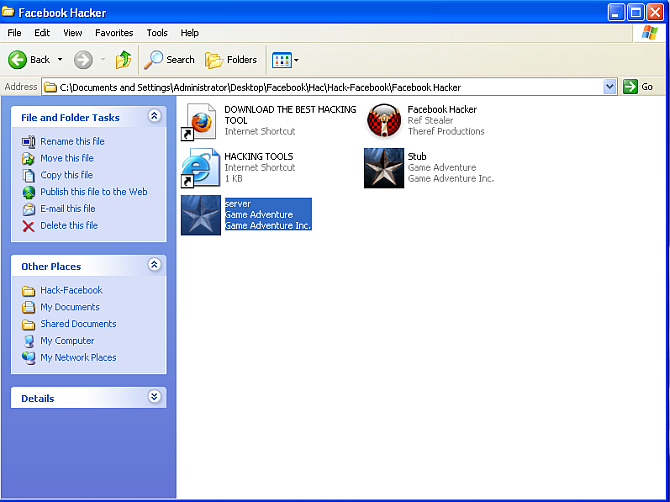Click the Publish to Web globe icon

29,192
